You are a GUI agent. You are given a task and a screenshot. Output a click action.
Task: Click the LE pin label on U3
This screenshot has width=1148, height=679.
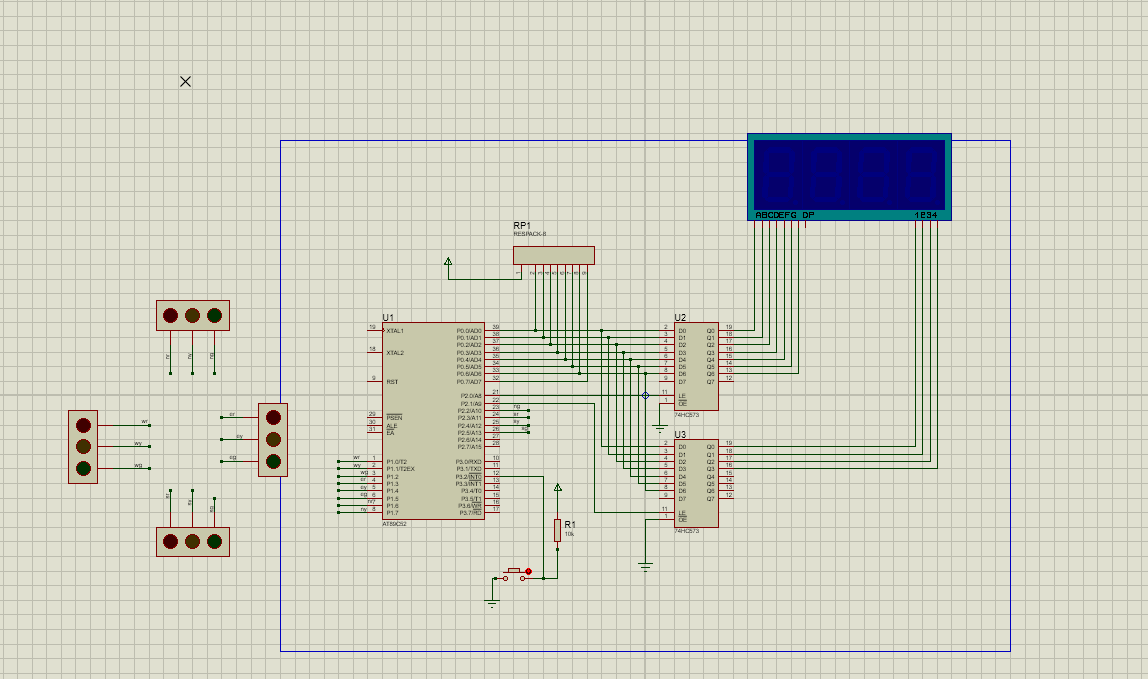[682, 513]
